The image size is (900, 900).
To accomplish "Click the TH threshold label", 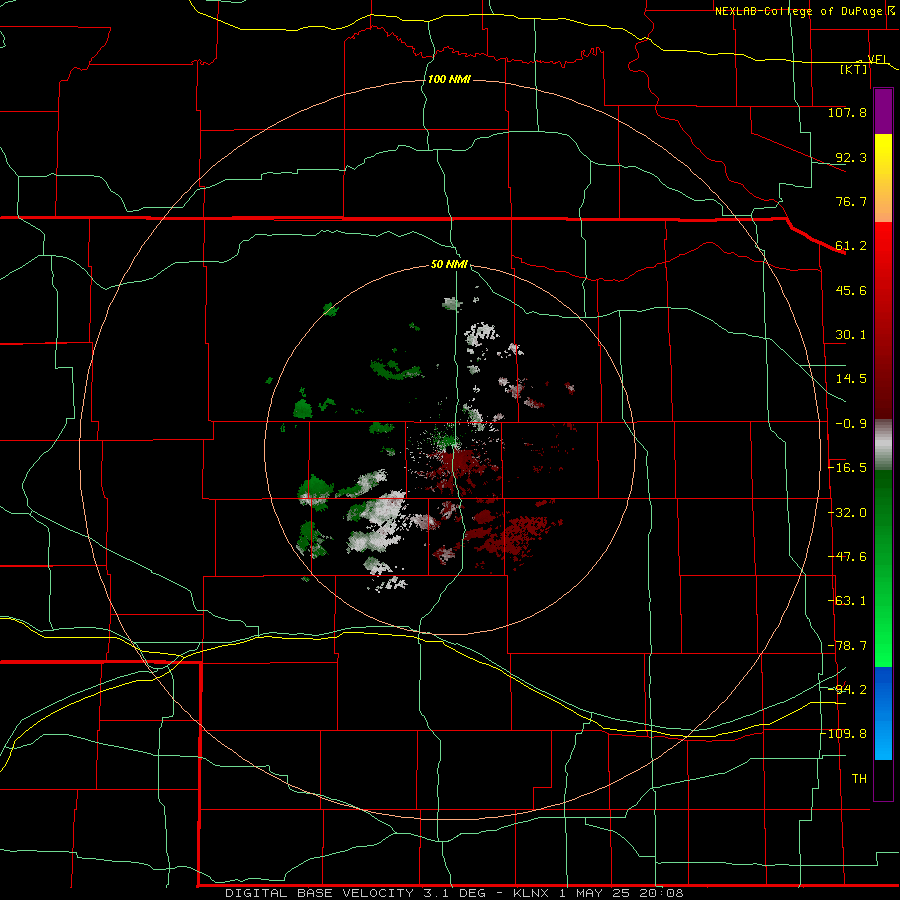I will pos(859,778).
